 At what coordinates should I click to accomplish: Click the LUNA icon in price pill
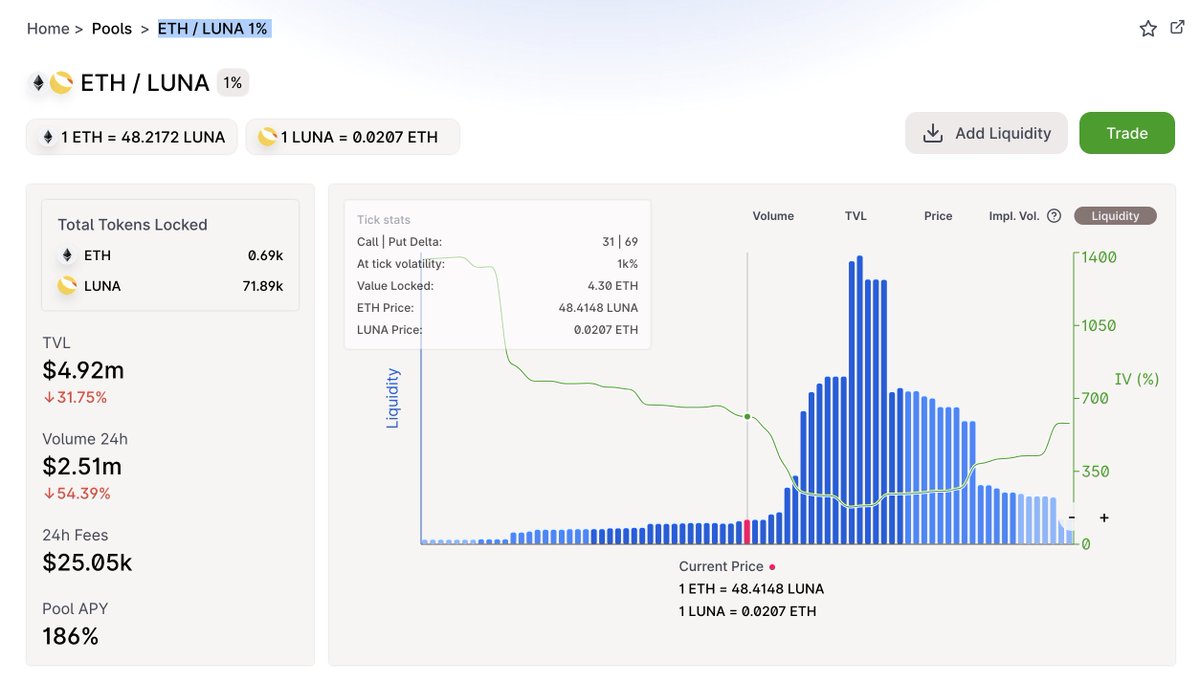267,137
